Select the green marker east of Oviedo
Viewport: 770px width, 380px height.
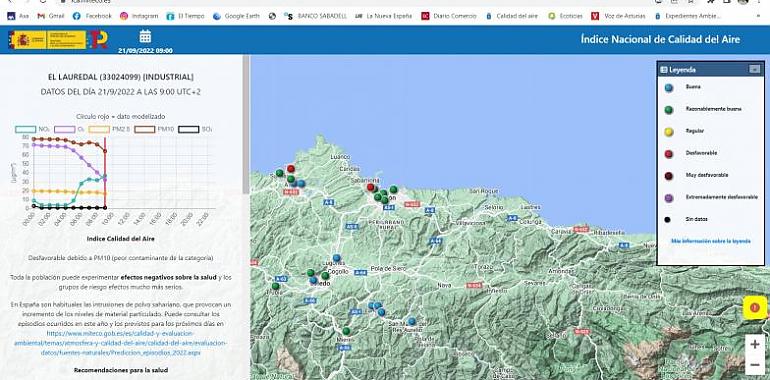tap(325, 276)
